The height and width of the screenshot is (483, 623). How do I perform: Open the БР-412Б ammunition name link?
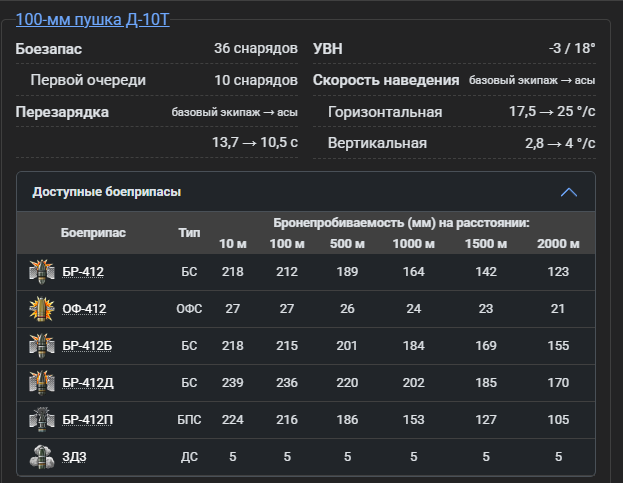click(87, 346)
